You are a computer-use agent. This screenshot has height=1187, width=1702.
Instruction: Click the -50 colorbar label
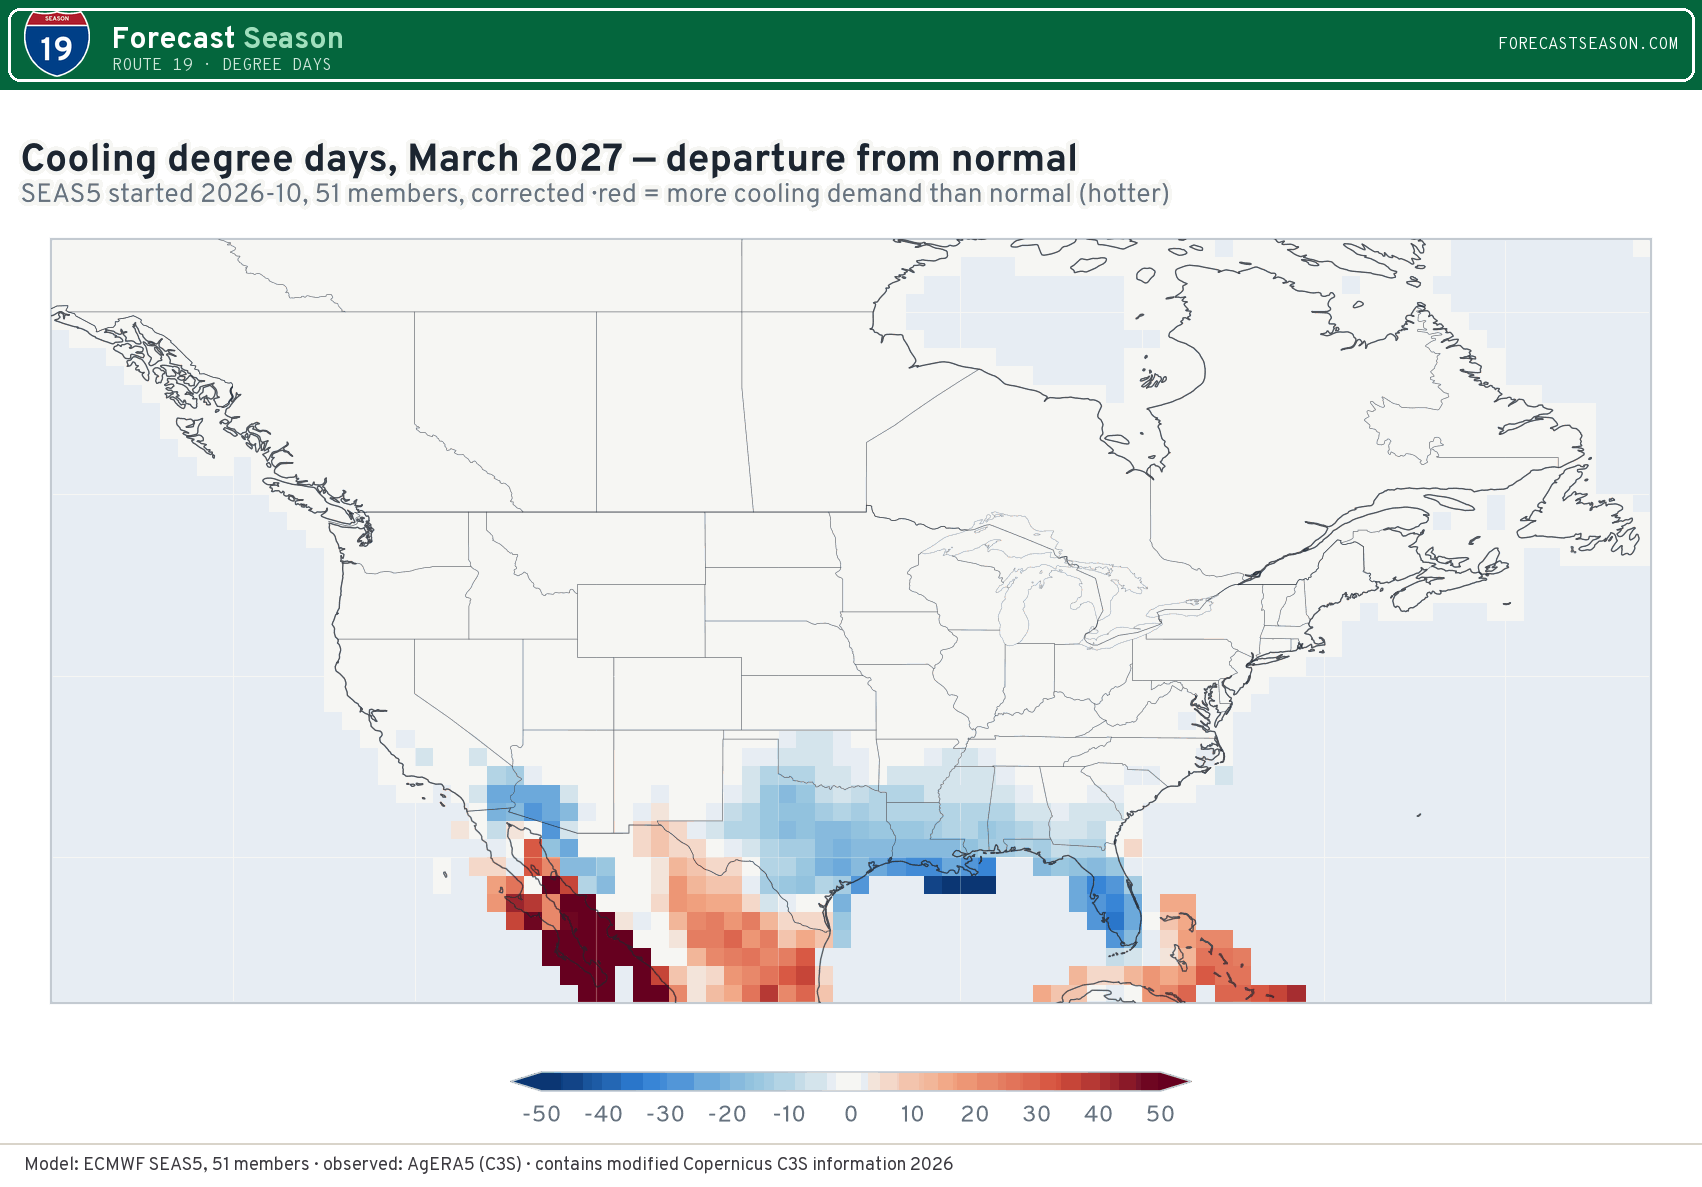tap(541, 1114)
